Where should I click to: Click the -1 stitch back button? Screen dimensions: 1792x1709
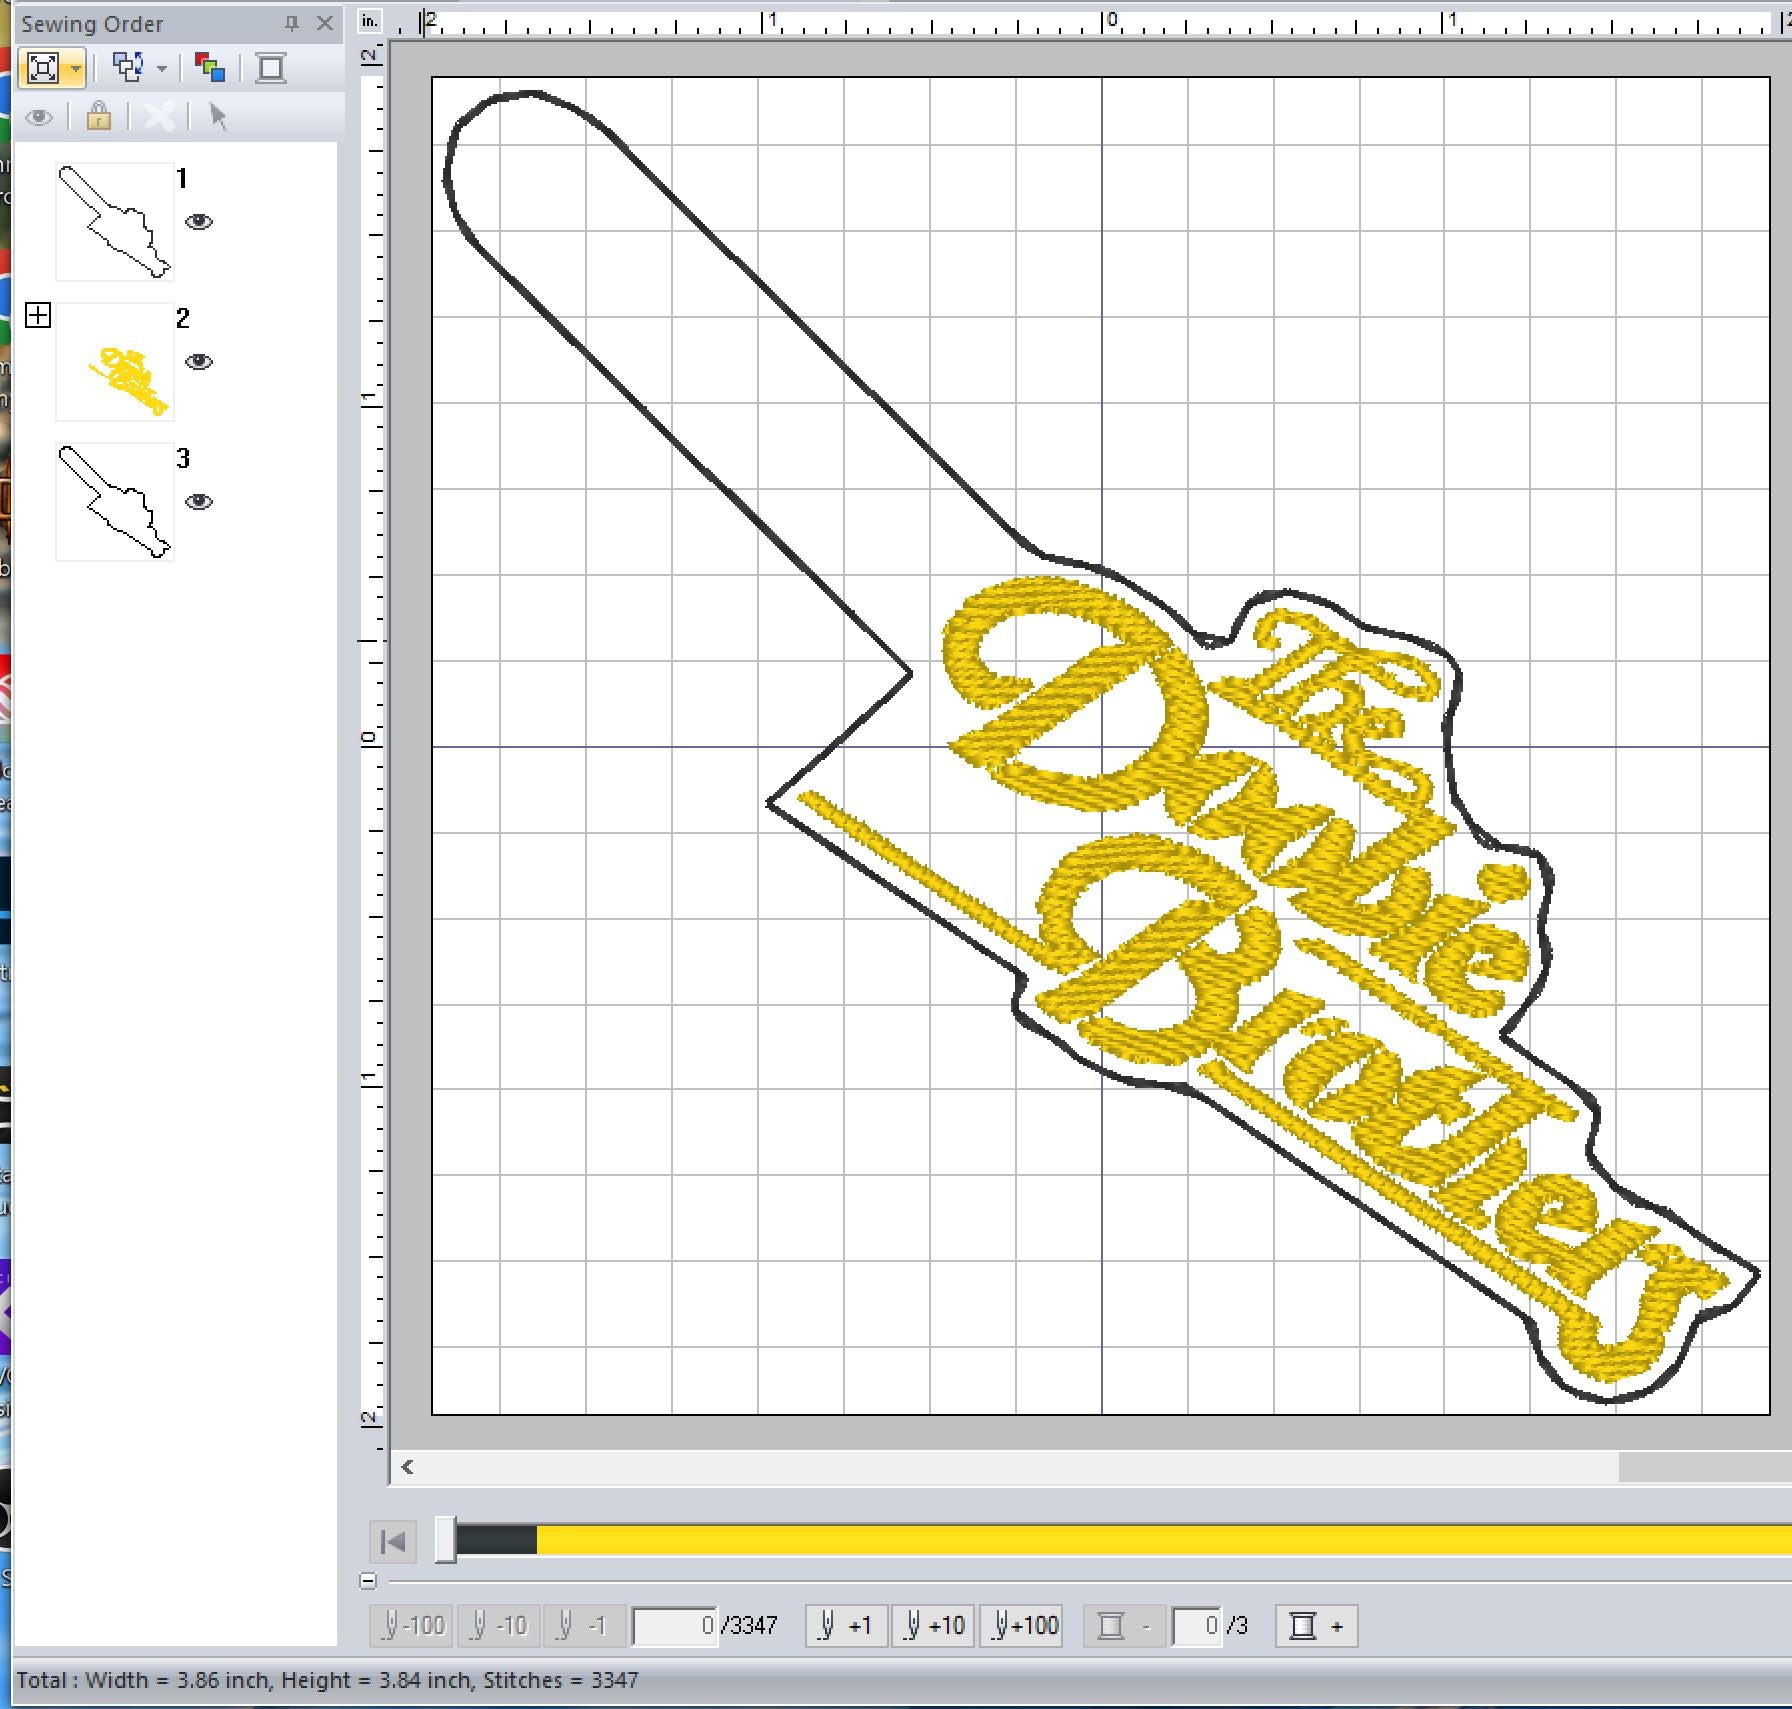coord(584,1626)
